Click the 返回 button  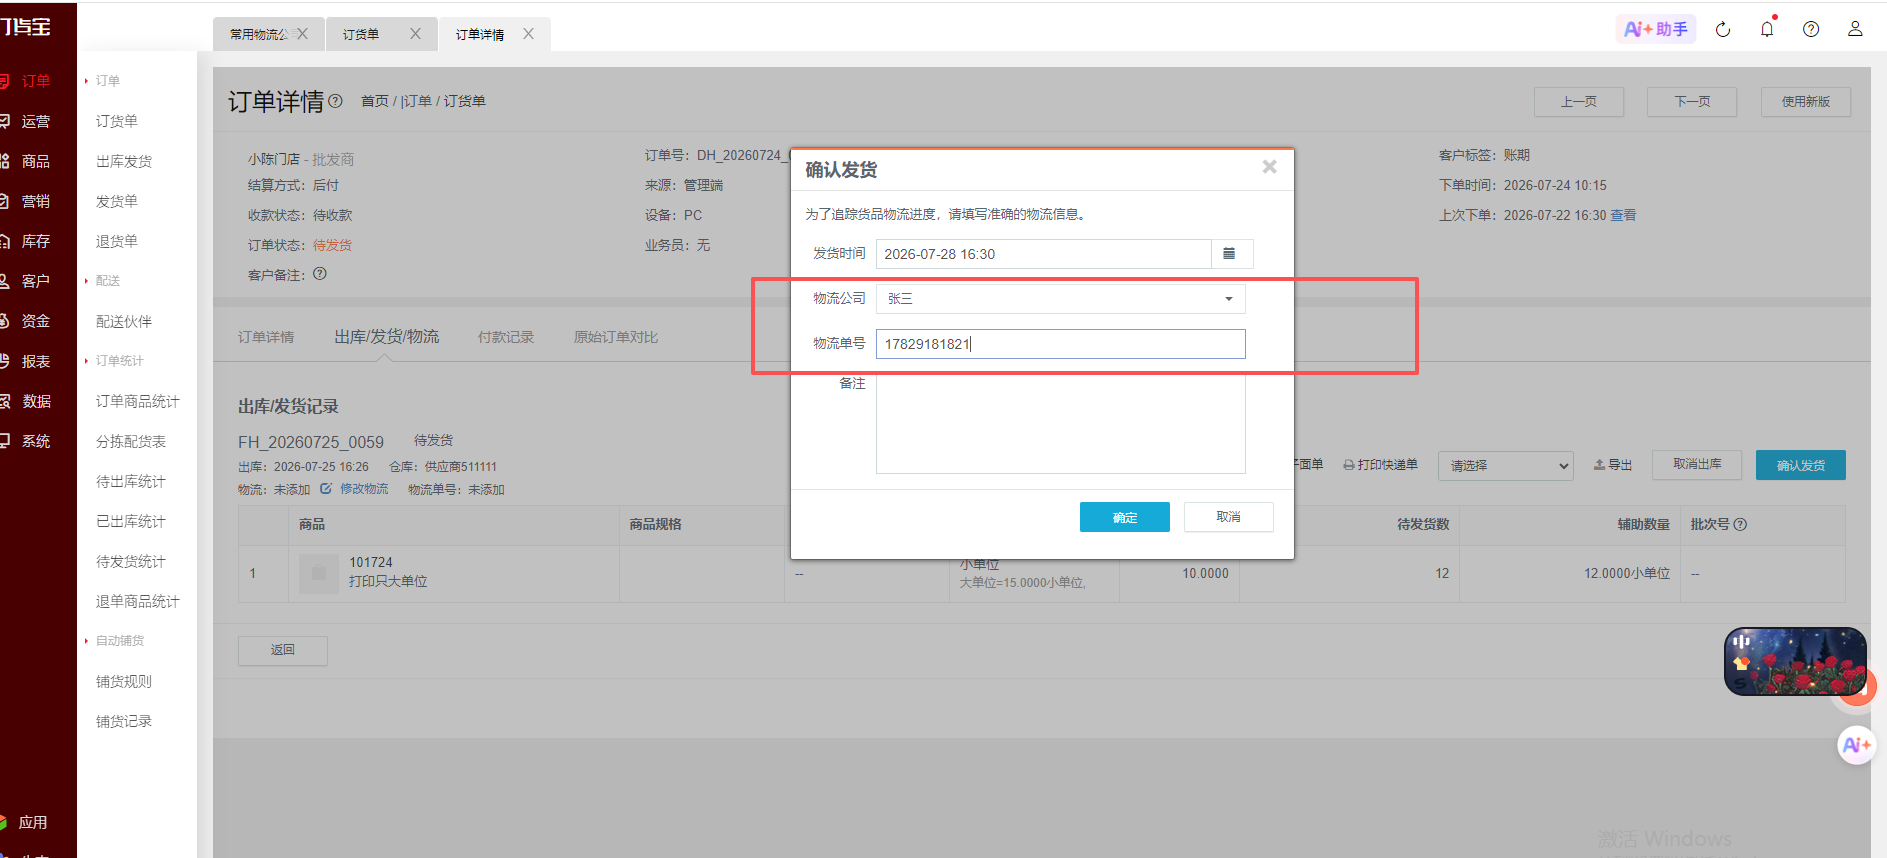283,650
